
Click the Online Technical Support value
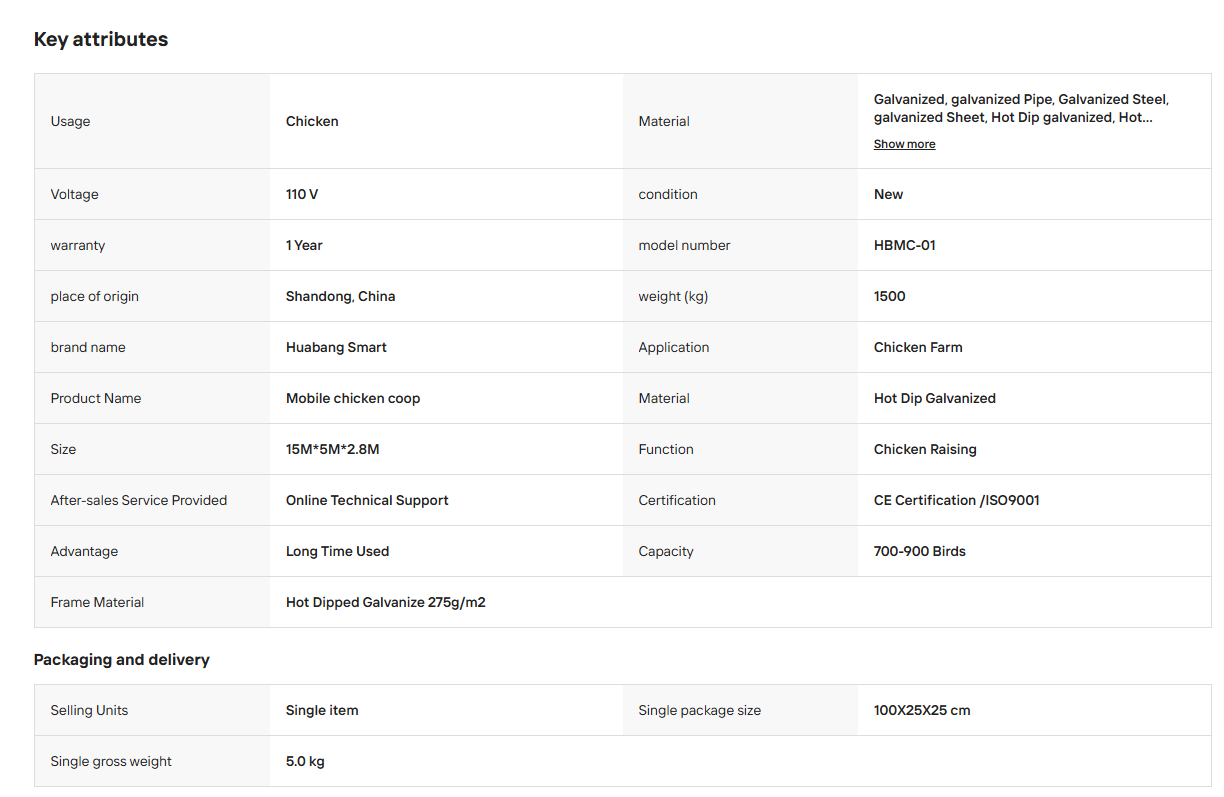[367, 500]
